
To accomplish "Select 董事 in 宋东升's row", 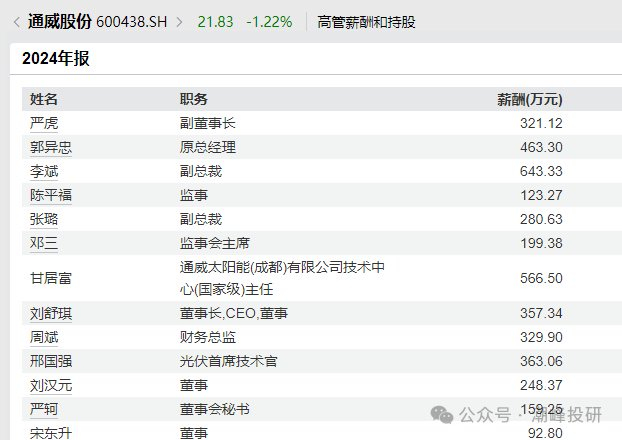I will [194, 433].
